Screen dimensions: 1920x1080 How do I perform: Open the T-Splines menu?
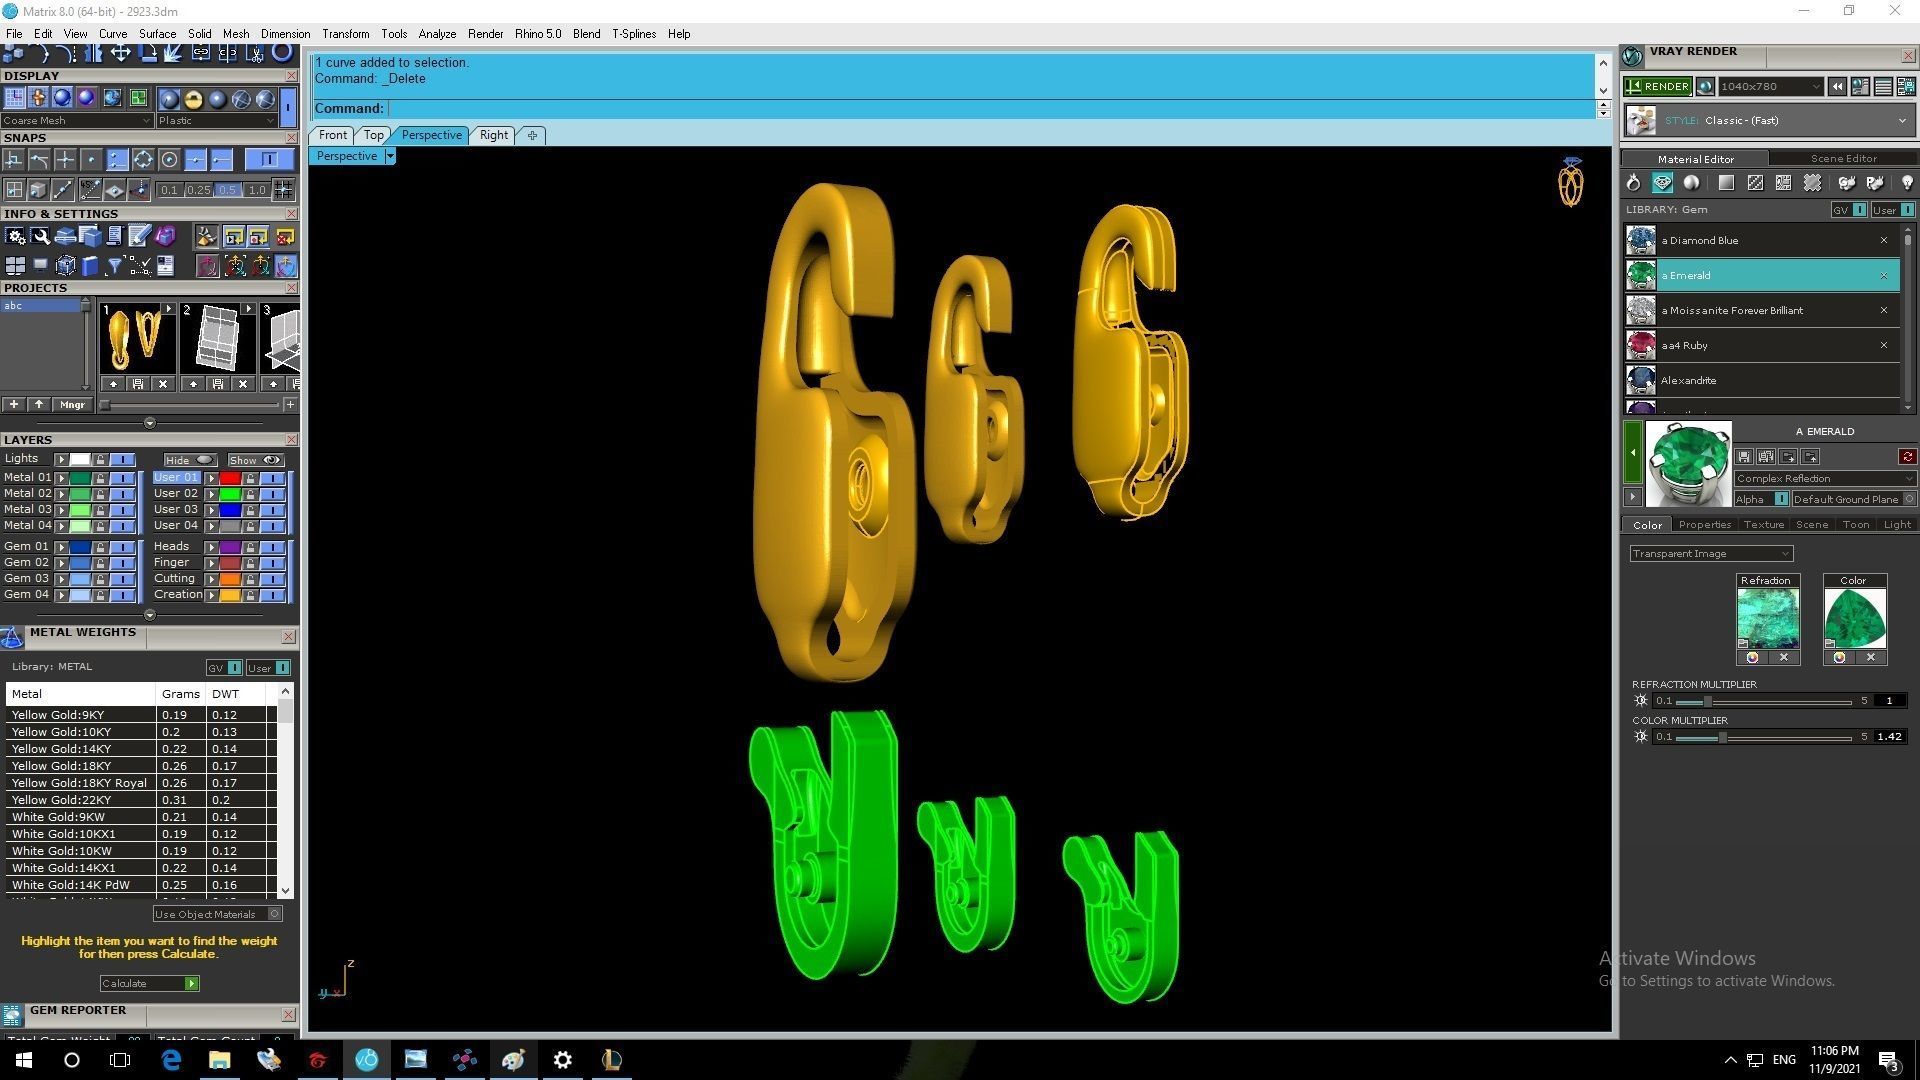633,33
